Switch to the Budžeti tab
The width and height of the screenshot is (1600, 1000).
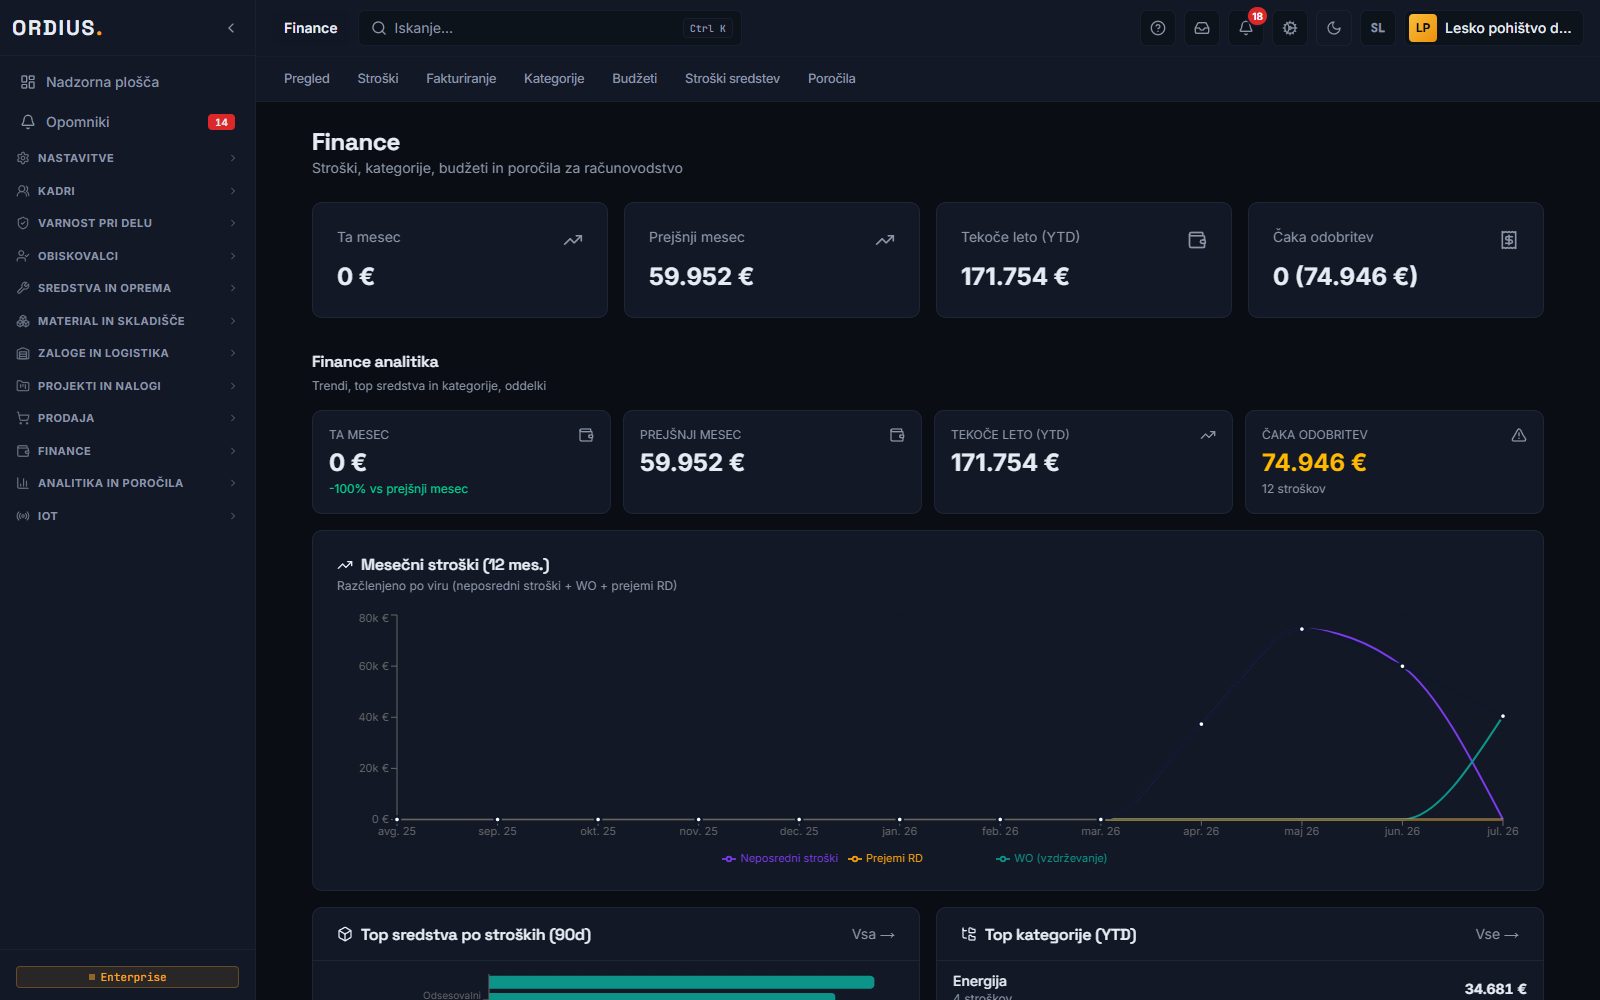click(x=634, y=78)
